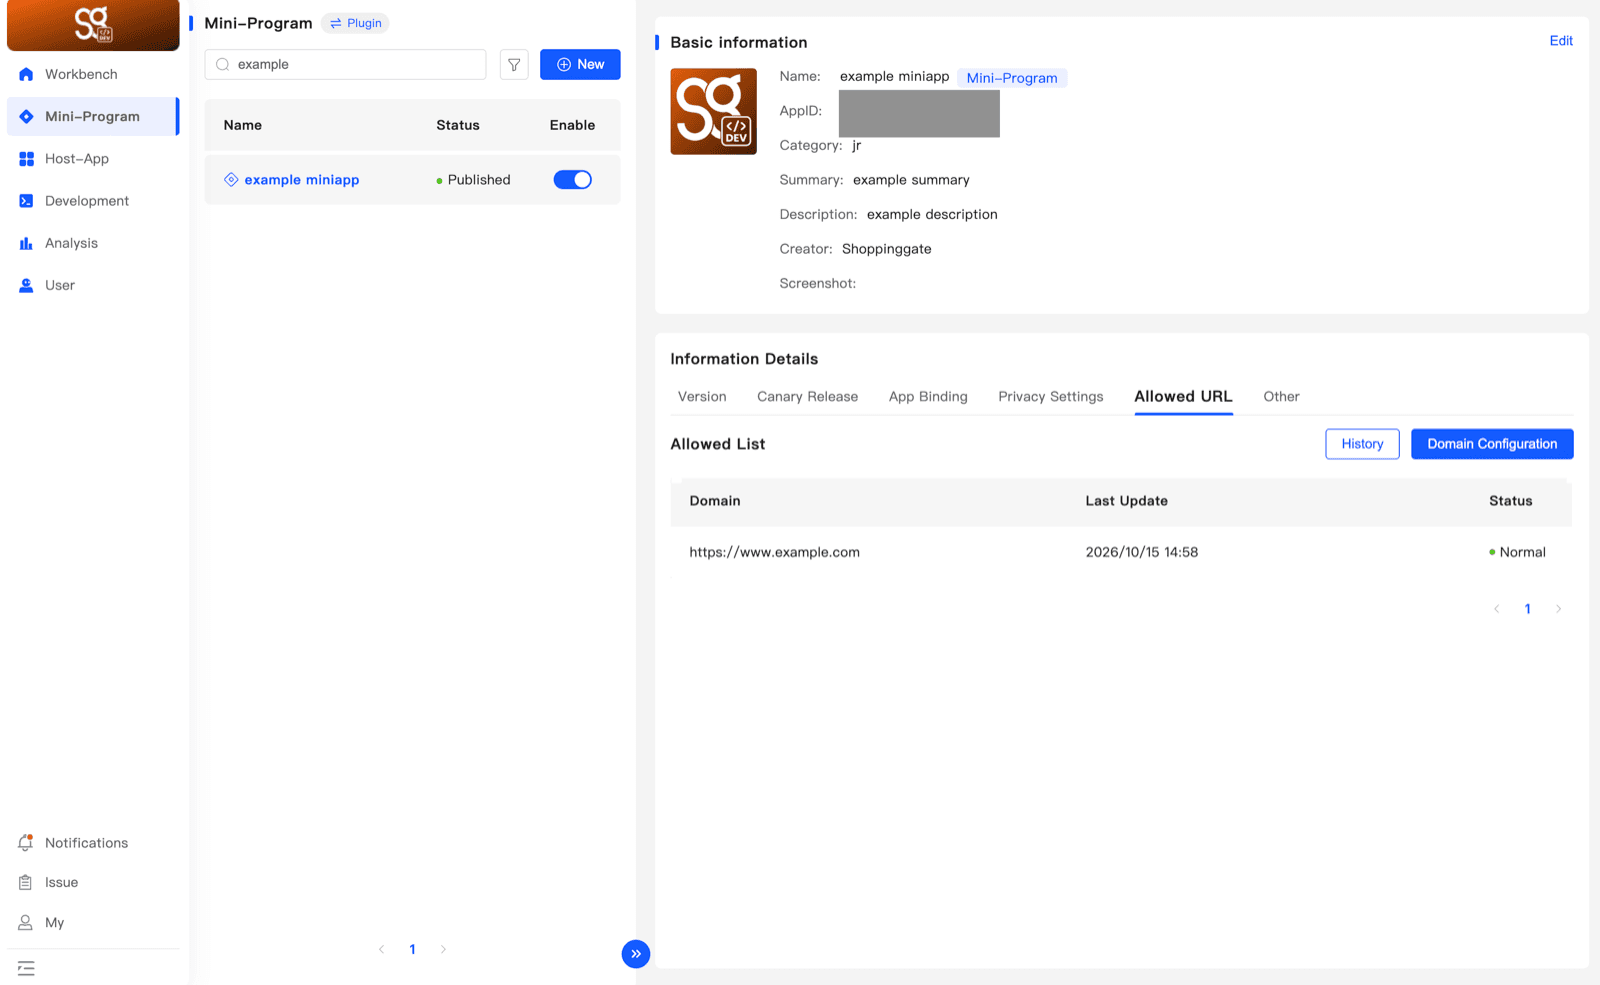The image size is (1600, 985).
Task: Click the search field containing example
Action: click(x=345, y=65)
